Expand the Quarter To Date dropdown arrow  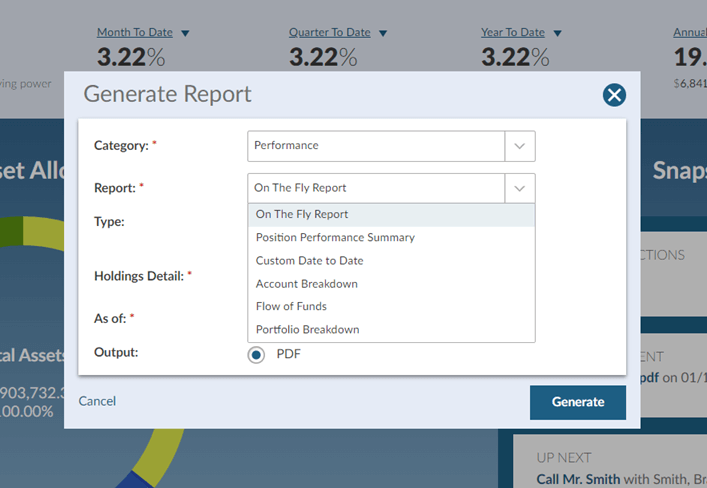pos(383,33)
